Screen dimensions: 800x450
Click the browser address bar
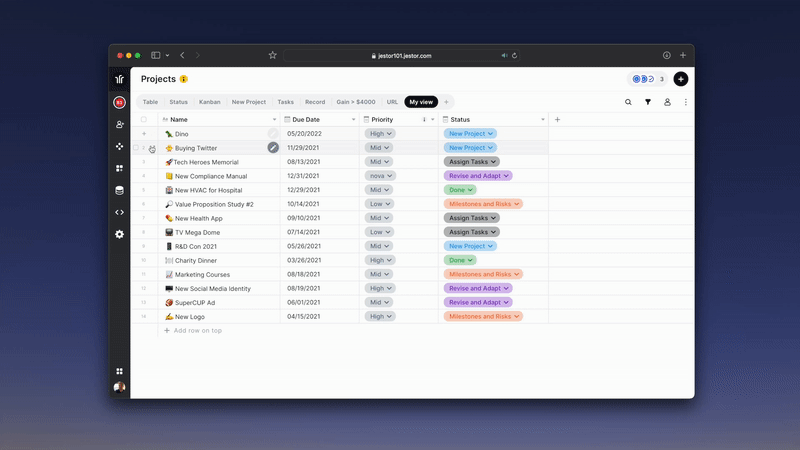[x=402, y=56]
